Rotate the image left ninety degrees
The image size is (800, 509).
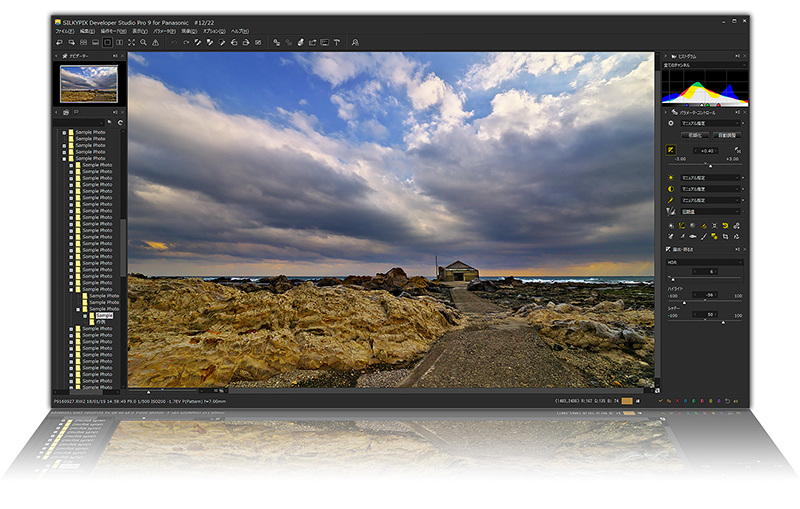234,43
